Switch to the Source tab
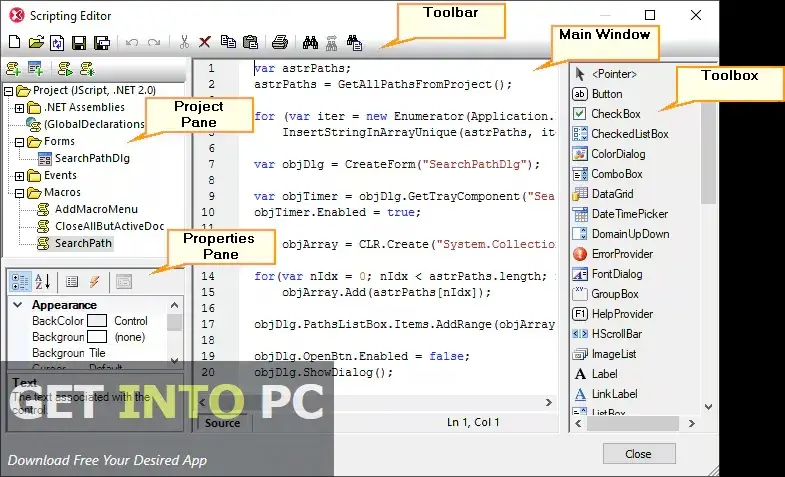Image resolution: width=785 pixels, height=477 pixels. click(222, 423)
